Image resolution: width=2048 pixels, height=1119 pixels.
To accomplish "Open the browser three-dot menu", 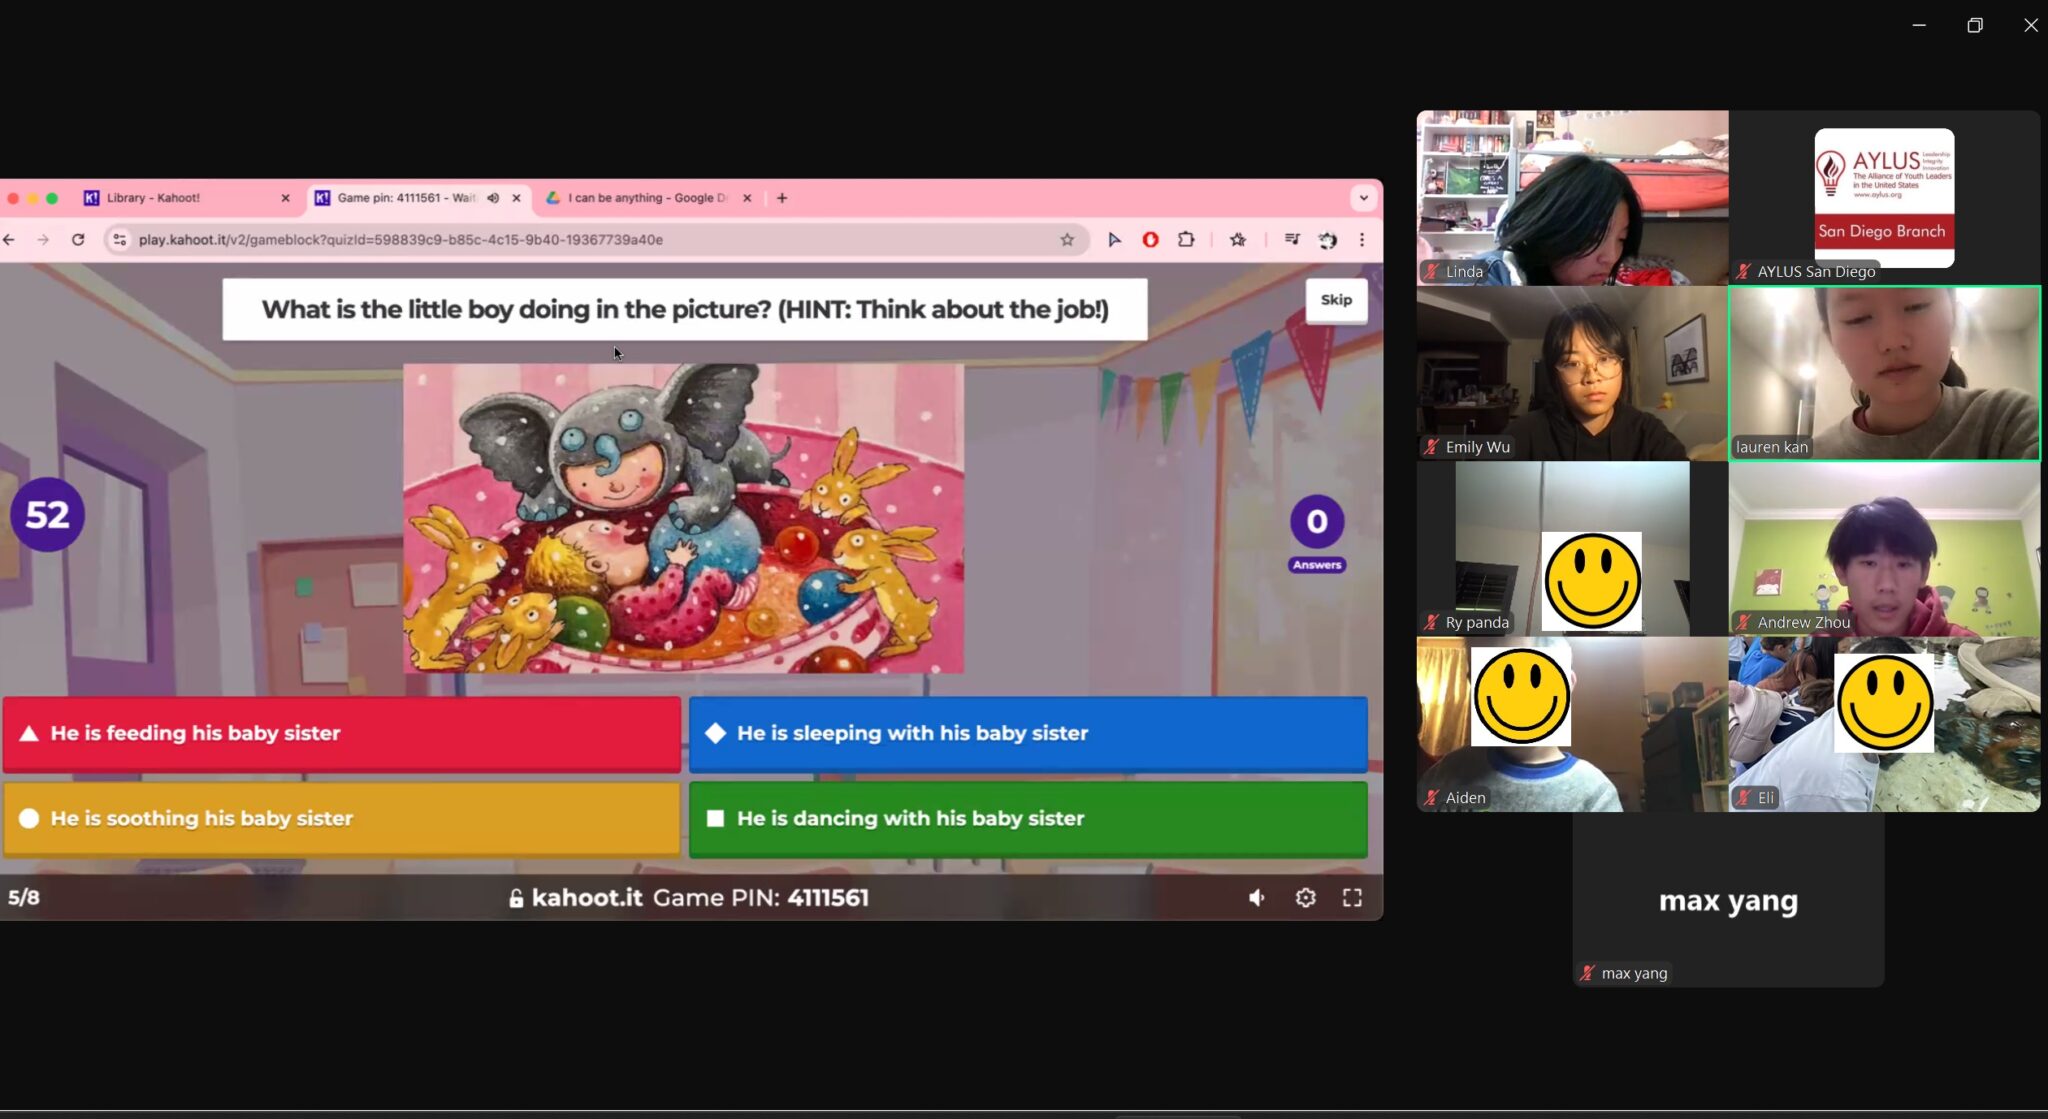I will [1362, 240].
